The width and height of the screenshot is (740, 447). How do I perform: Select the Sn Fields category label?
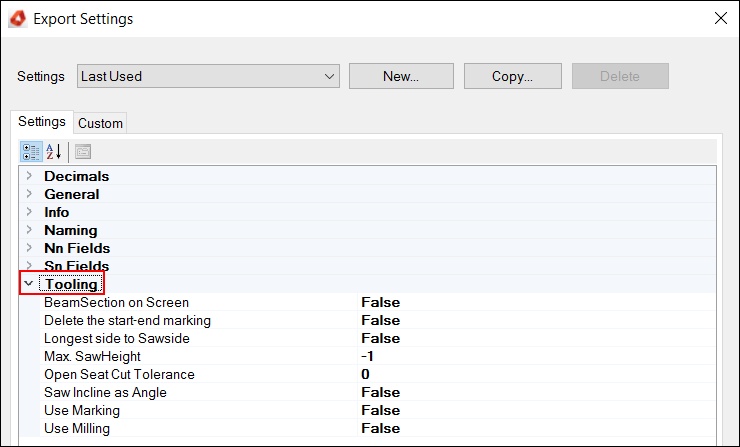pos(76,266)
